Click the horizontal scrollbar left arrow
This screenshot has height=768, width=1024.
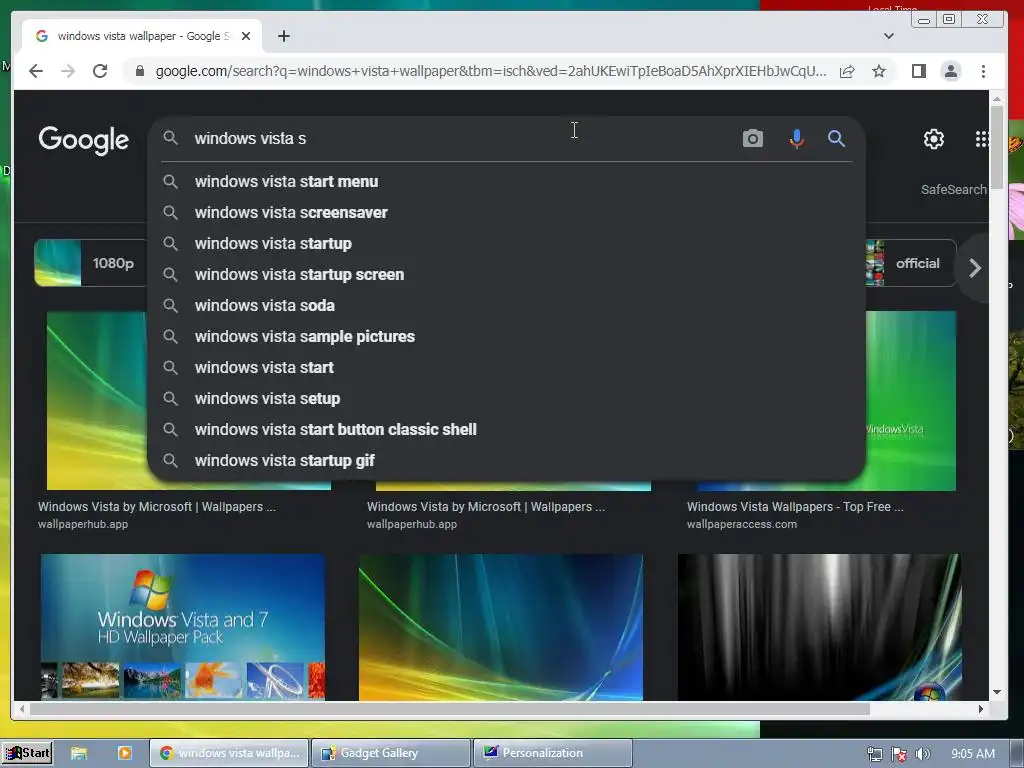point(22,709)
